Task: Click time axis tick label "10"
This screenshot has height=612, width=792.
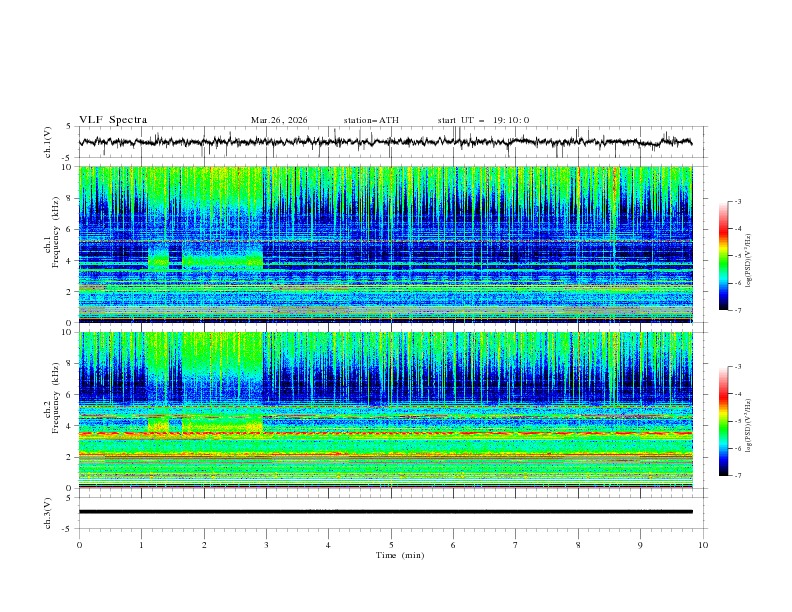Action: pos(703,545)
